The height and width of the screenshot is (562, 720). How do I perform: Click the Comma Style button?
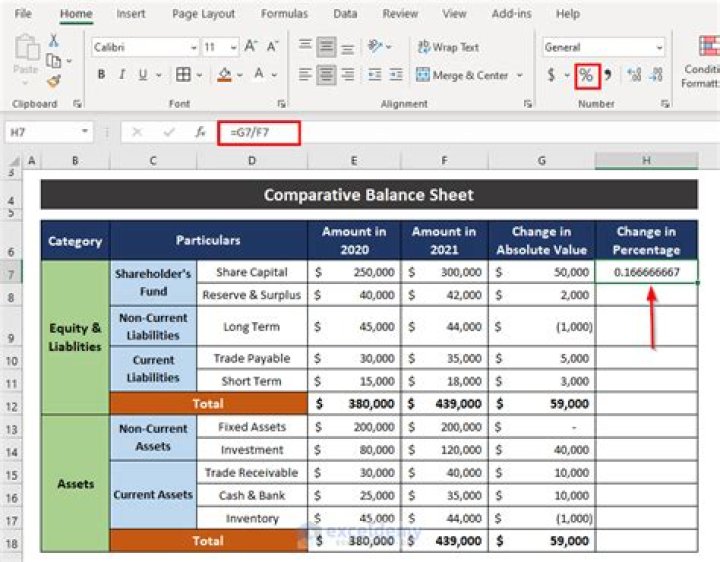pyautogui.click(x=608, y=75)
